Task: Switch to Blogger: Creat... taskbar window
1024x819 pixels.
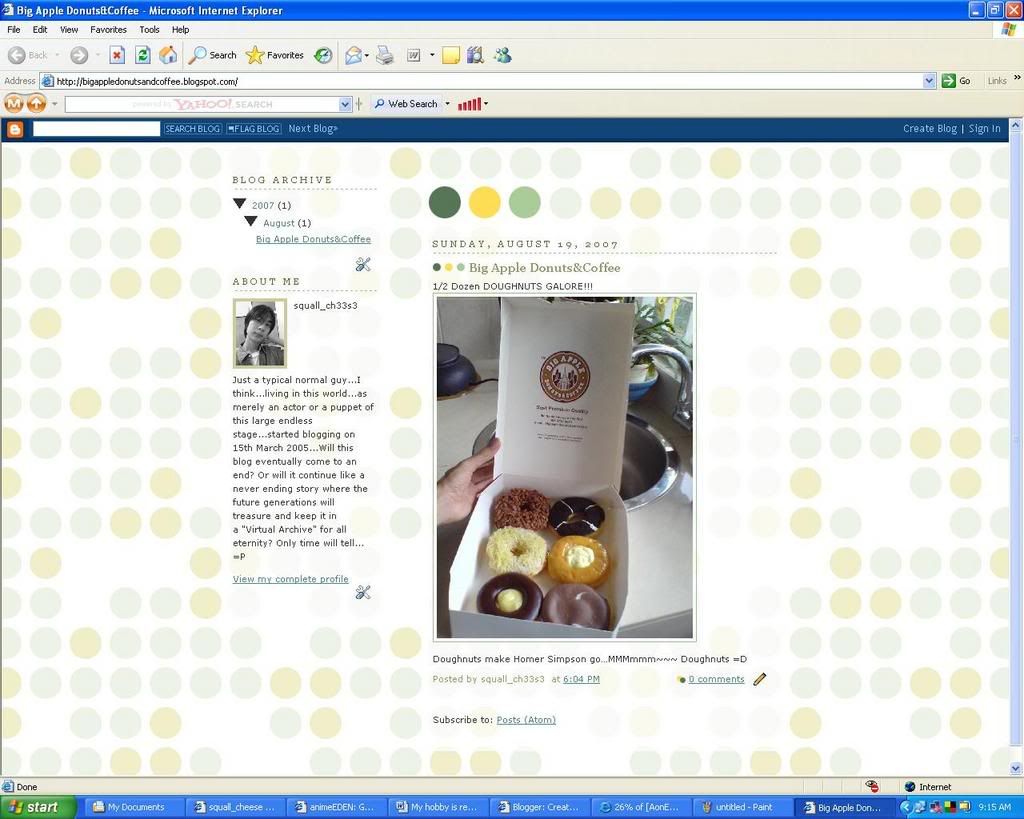Action: [x=539, y=807]
